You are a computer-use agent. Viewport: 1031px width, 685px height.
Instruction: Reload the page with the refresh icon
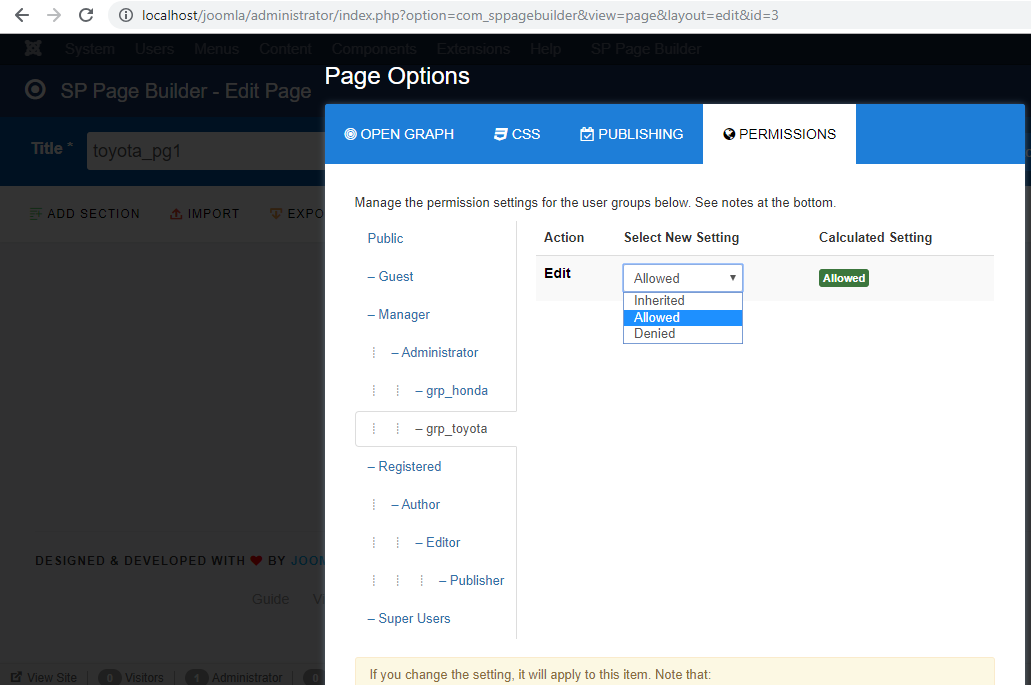[86, 15]
